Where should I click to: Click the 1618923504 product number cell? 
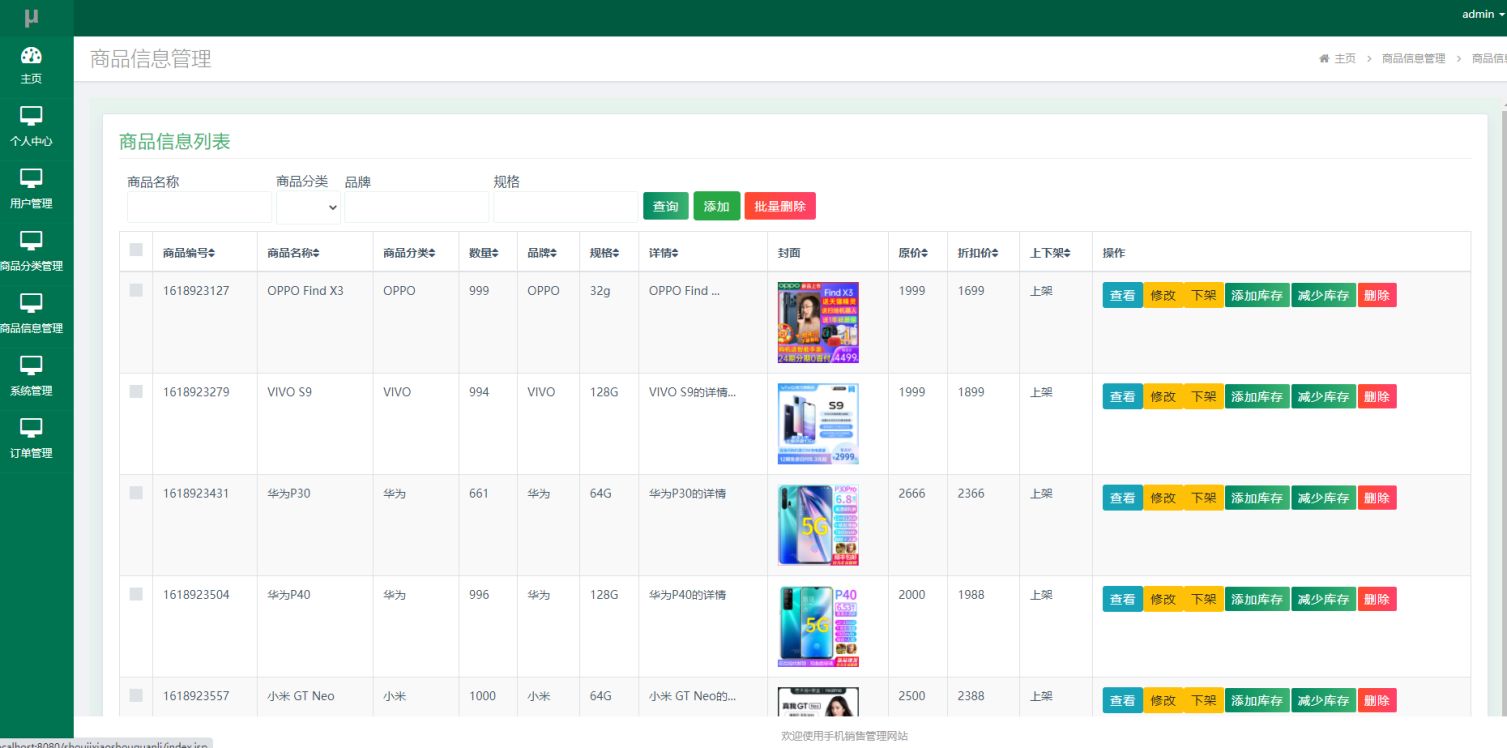[196, 595]
